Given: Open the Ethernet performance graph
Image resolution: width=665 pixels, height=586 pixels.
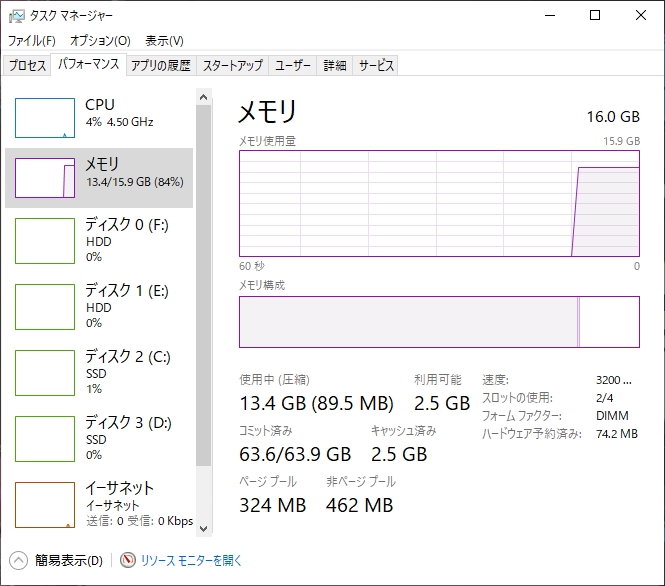Looking at the screenshot, I should click(45, 504).
